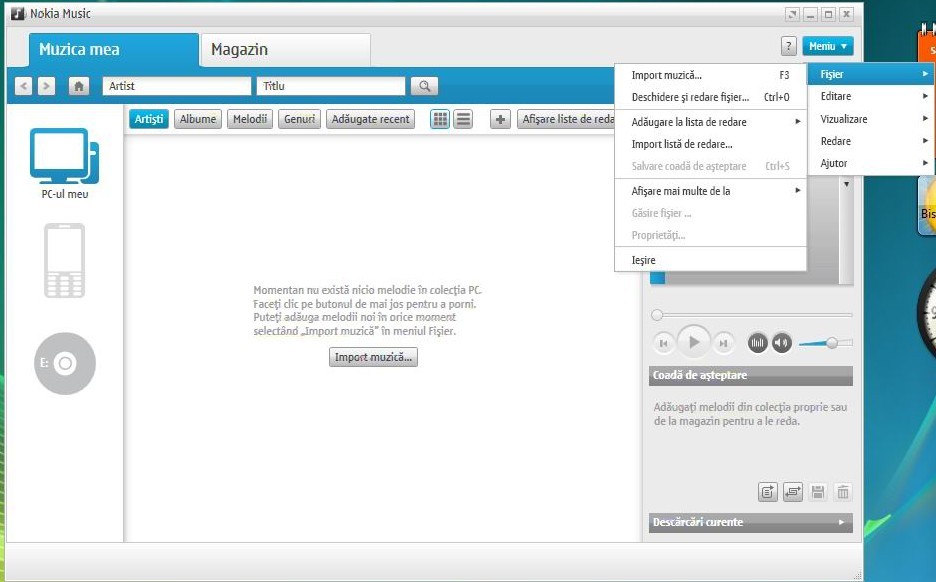Choose Import listă de redare... menu entry
The height and width of the screenshot is (582, 936).
[710, 144]
